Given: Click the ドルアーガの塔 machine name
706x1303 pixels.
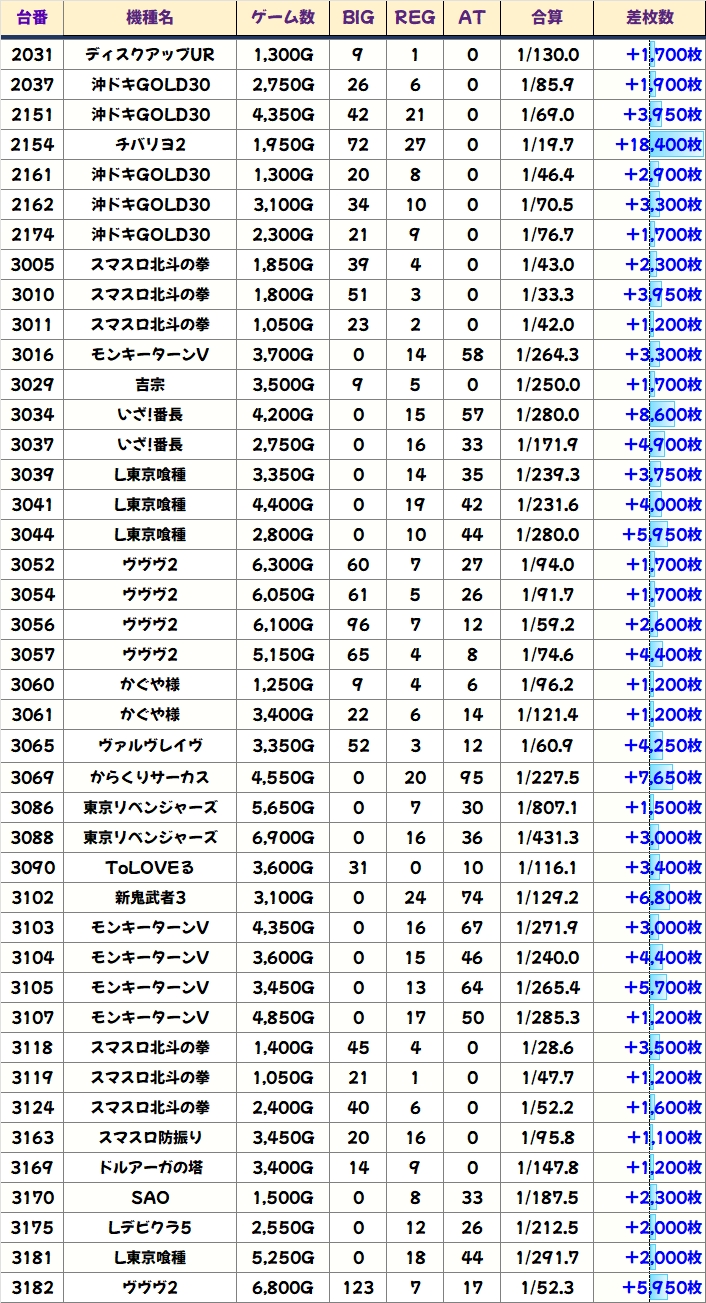Looking at the screenshot, I should tap(150, 1167).
